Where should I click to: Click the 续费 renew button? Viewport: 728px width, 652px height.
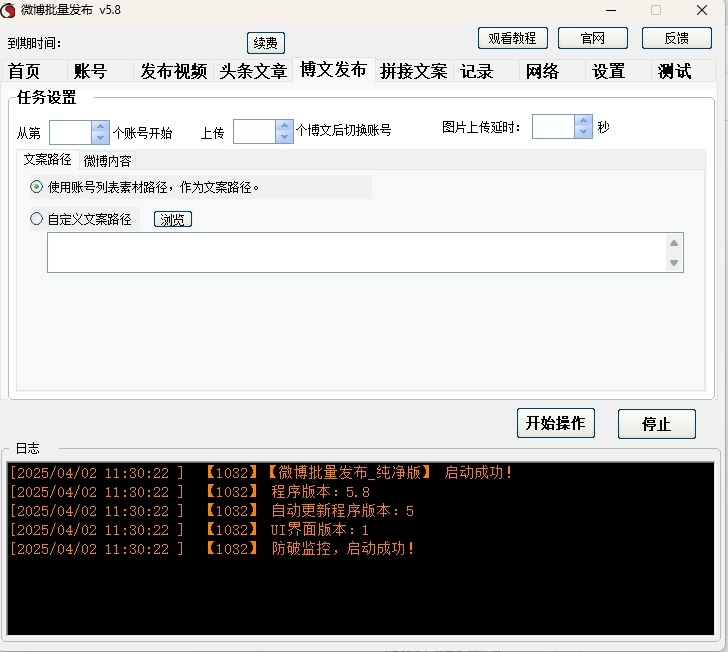[x=266, y=43]
